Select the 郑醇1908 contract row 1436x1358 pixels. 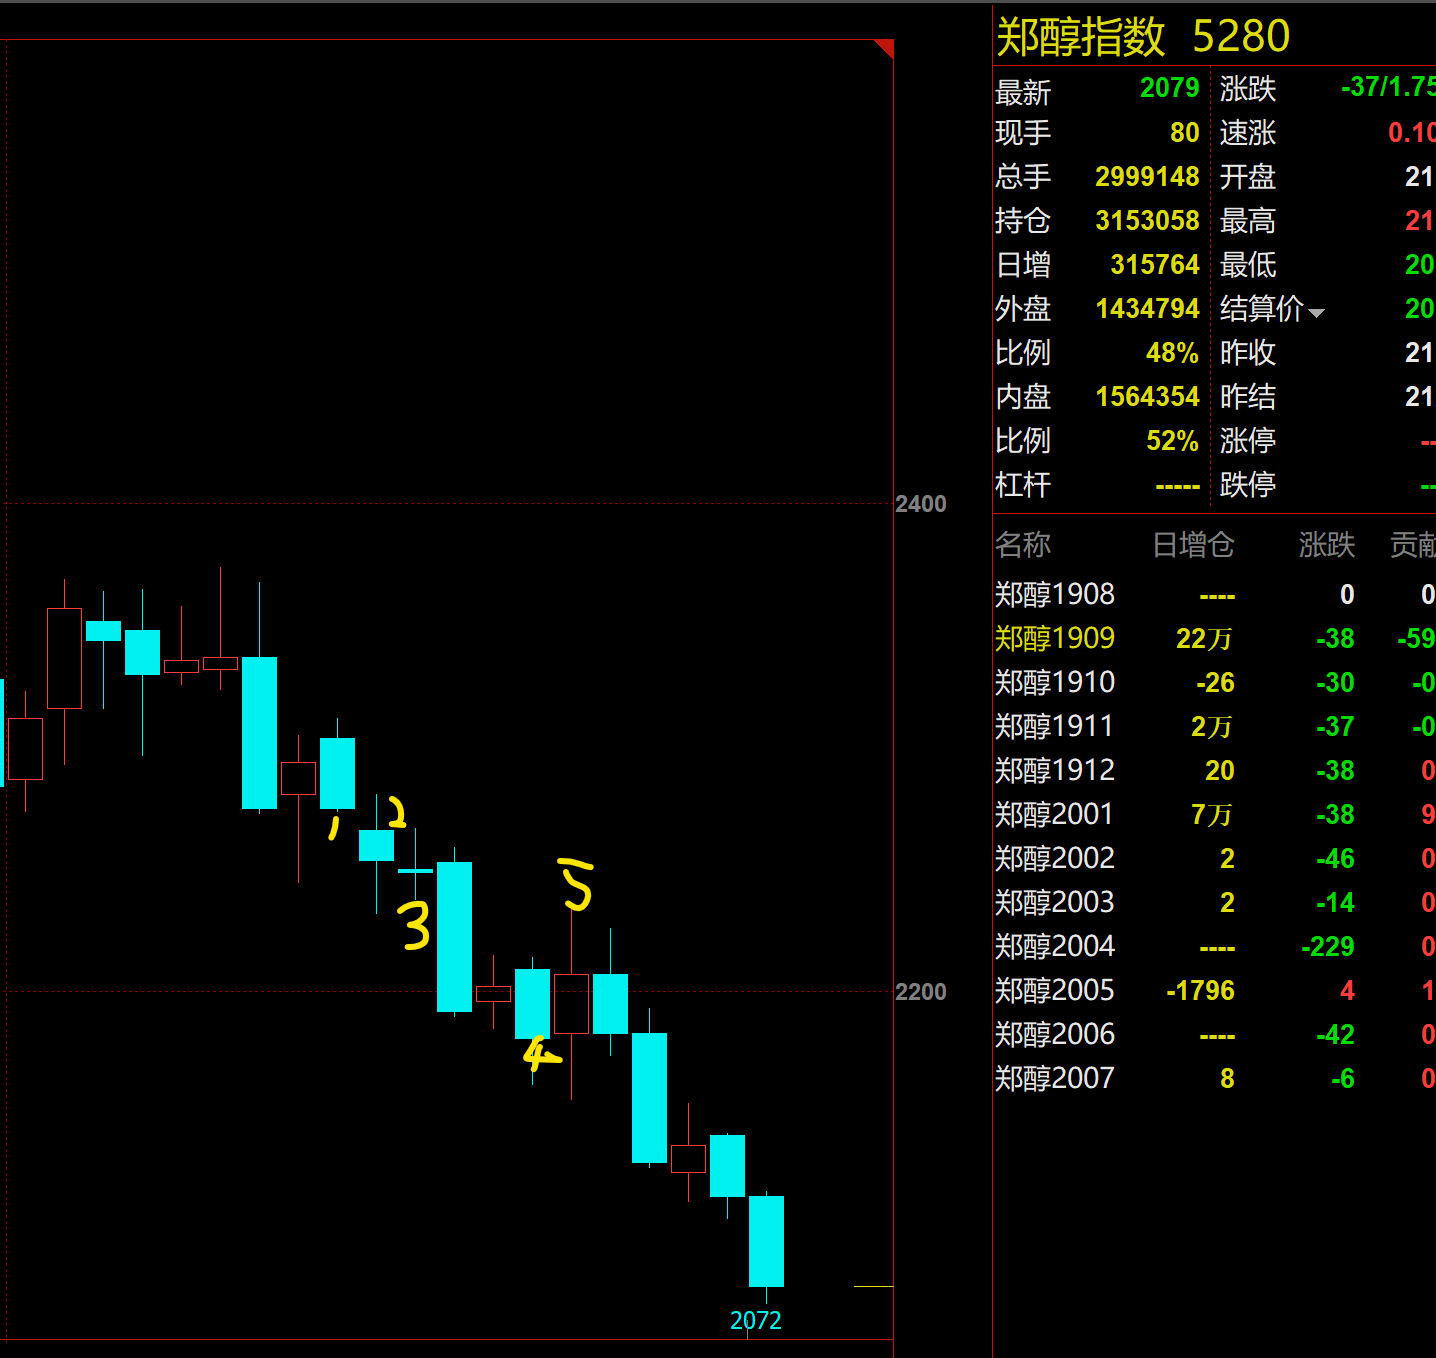(x=1054, y=594)
